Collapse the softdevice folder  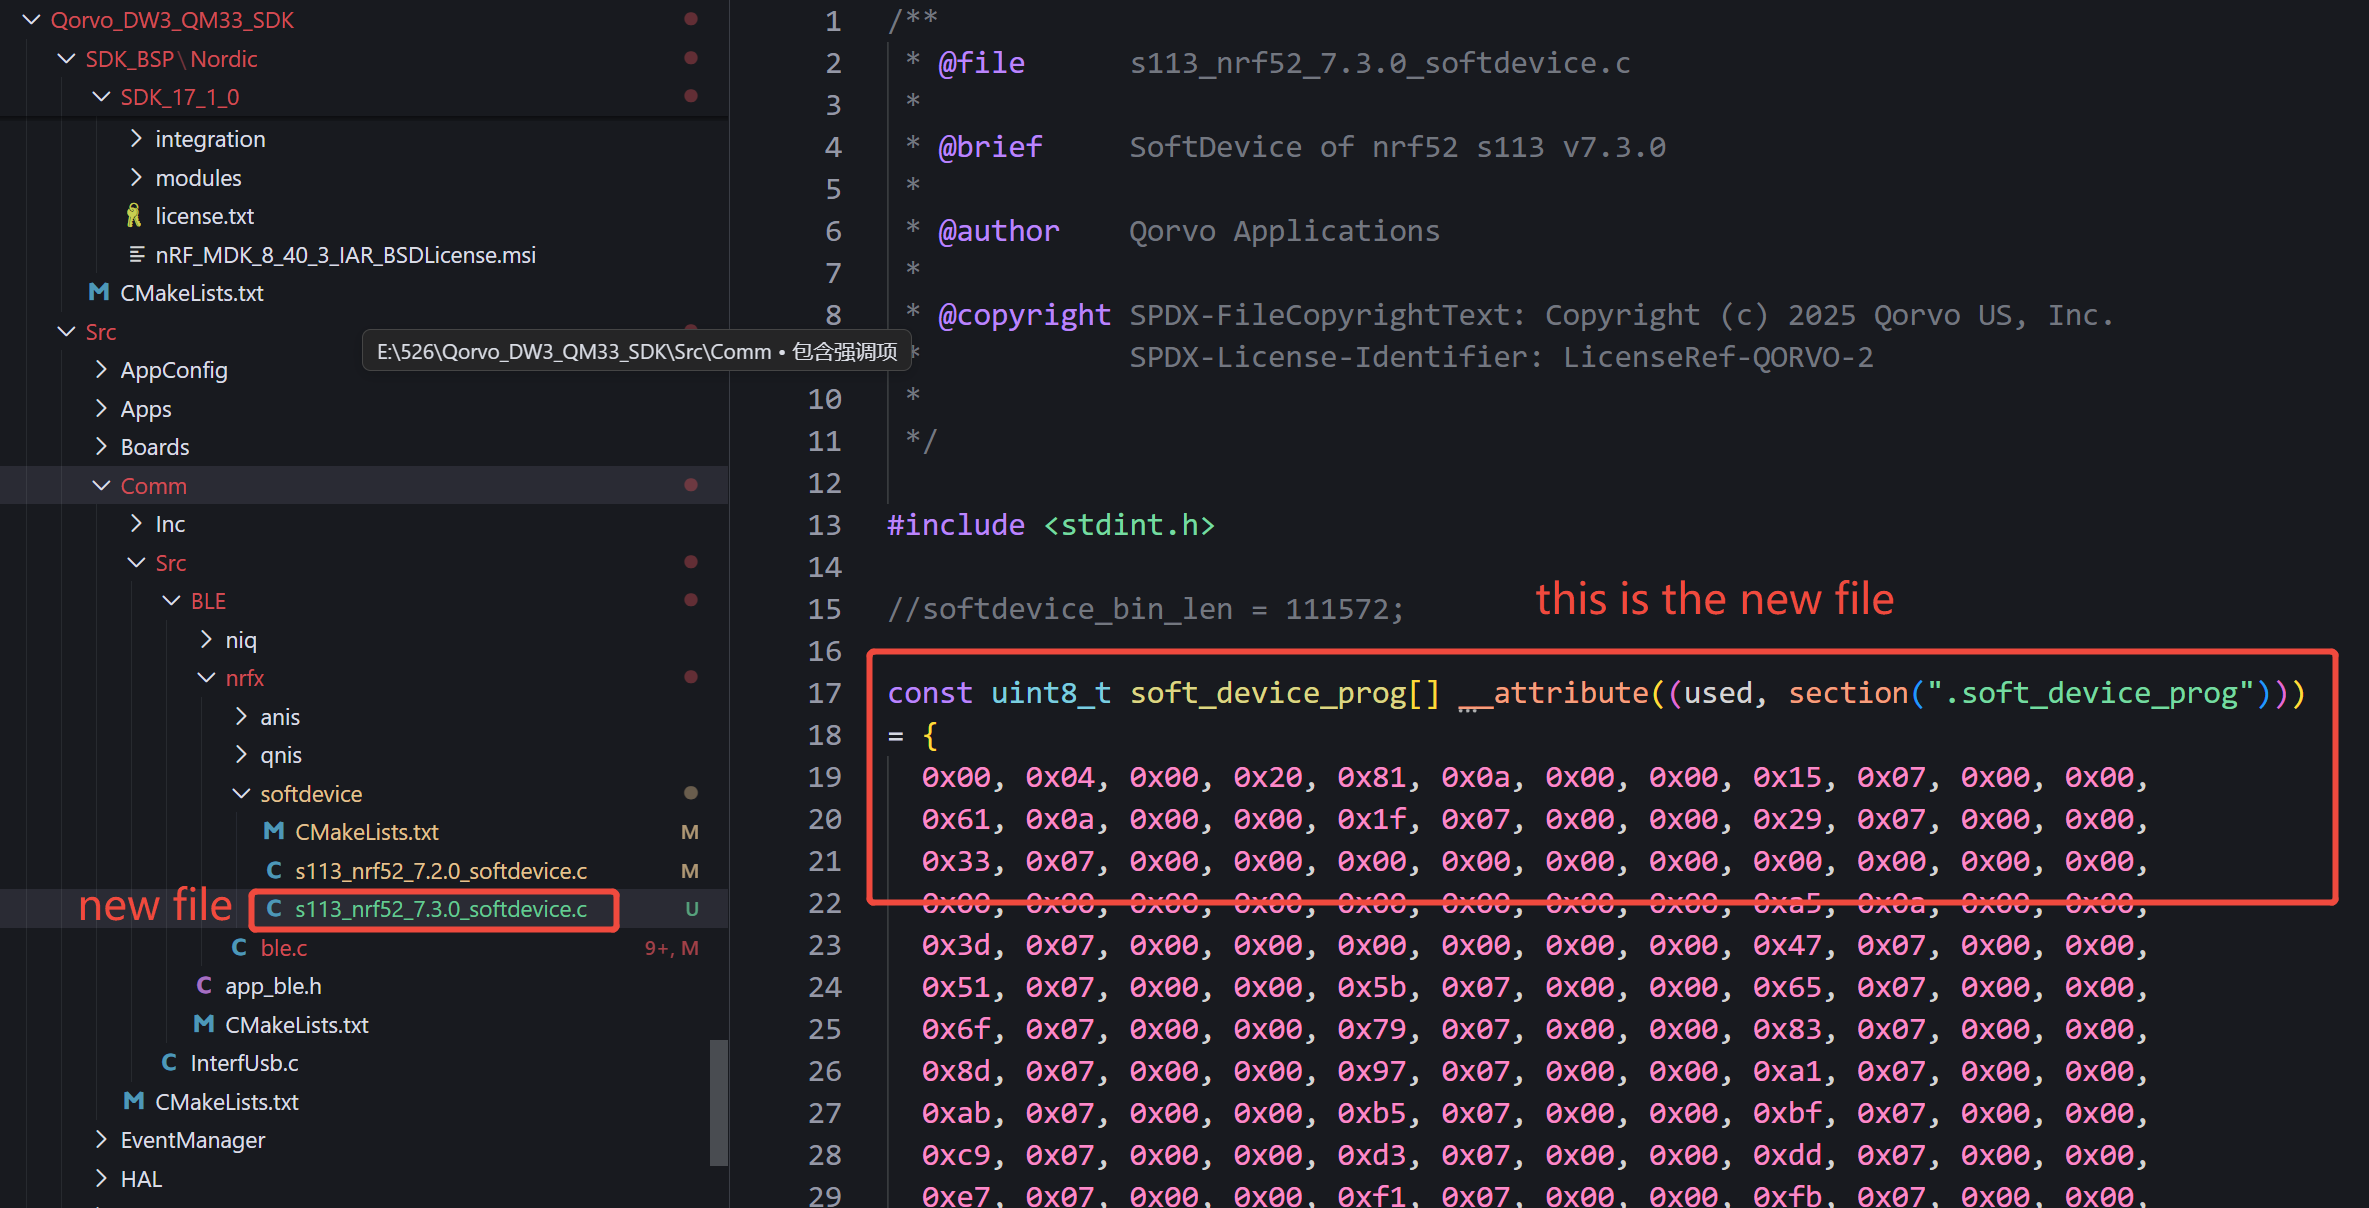[x=241, y=793]
